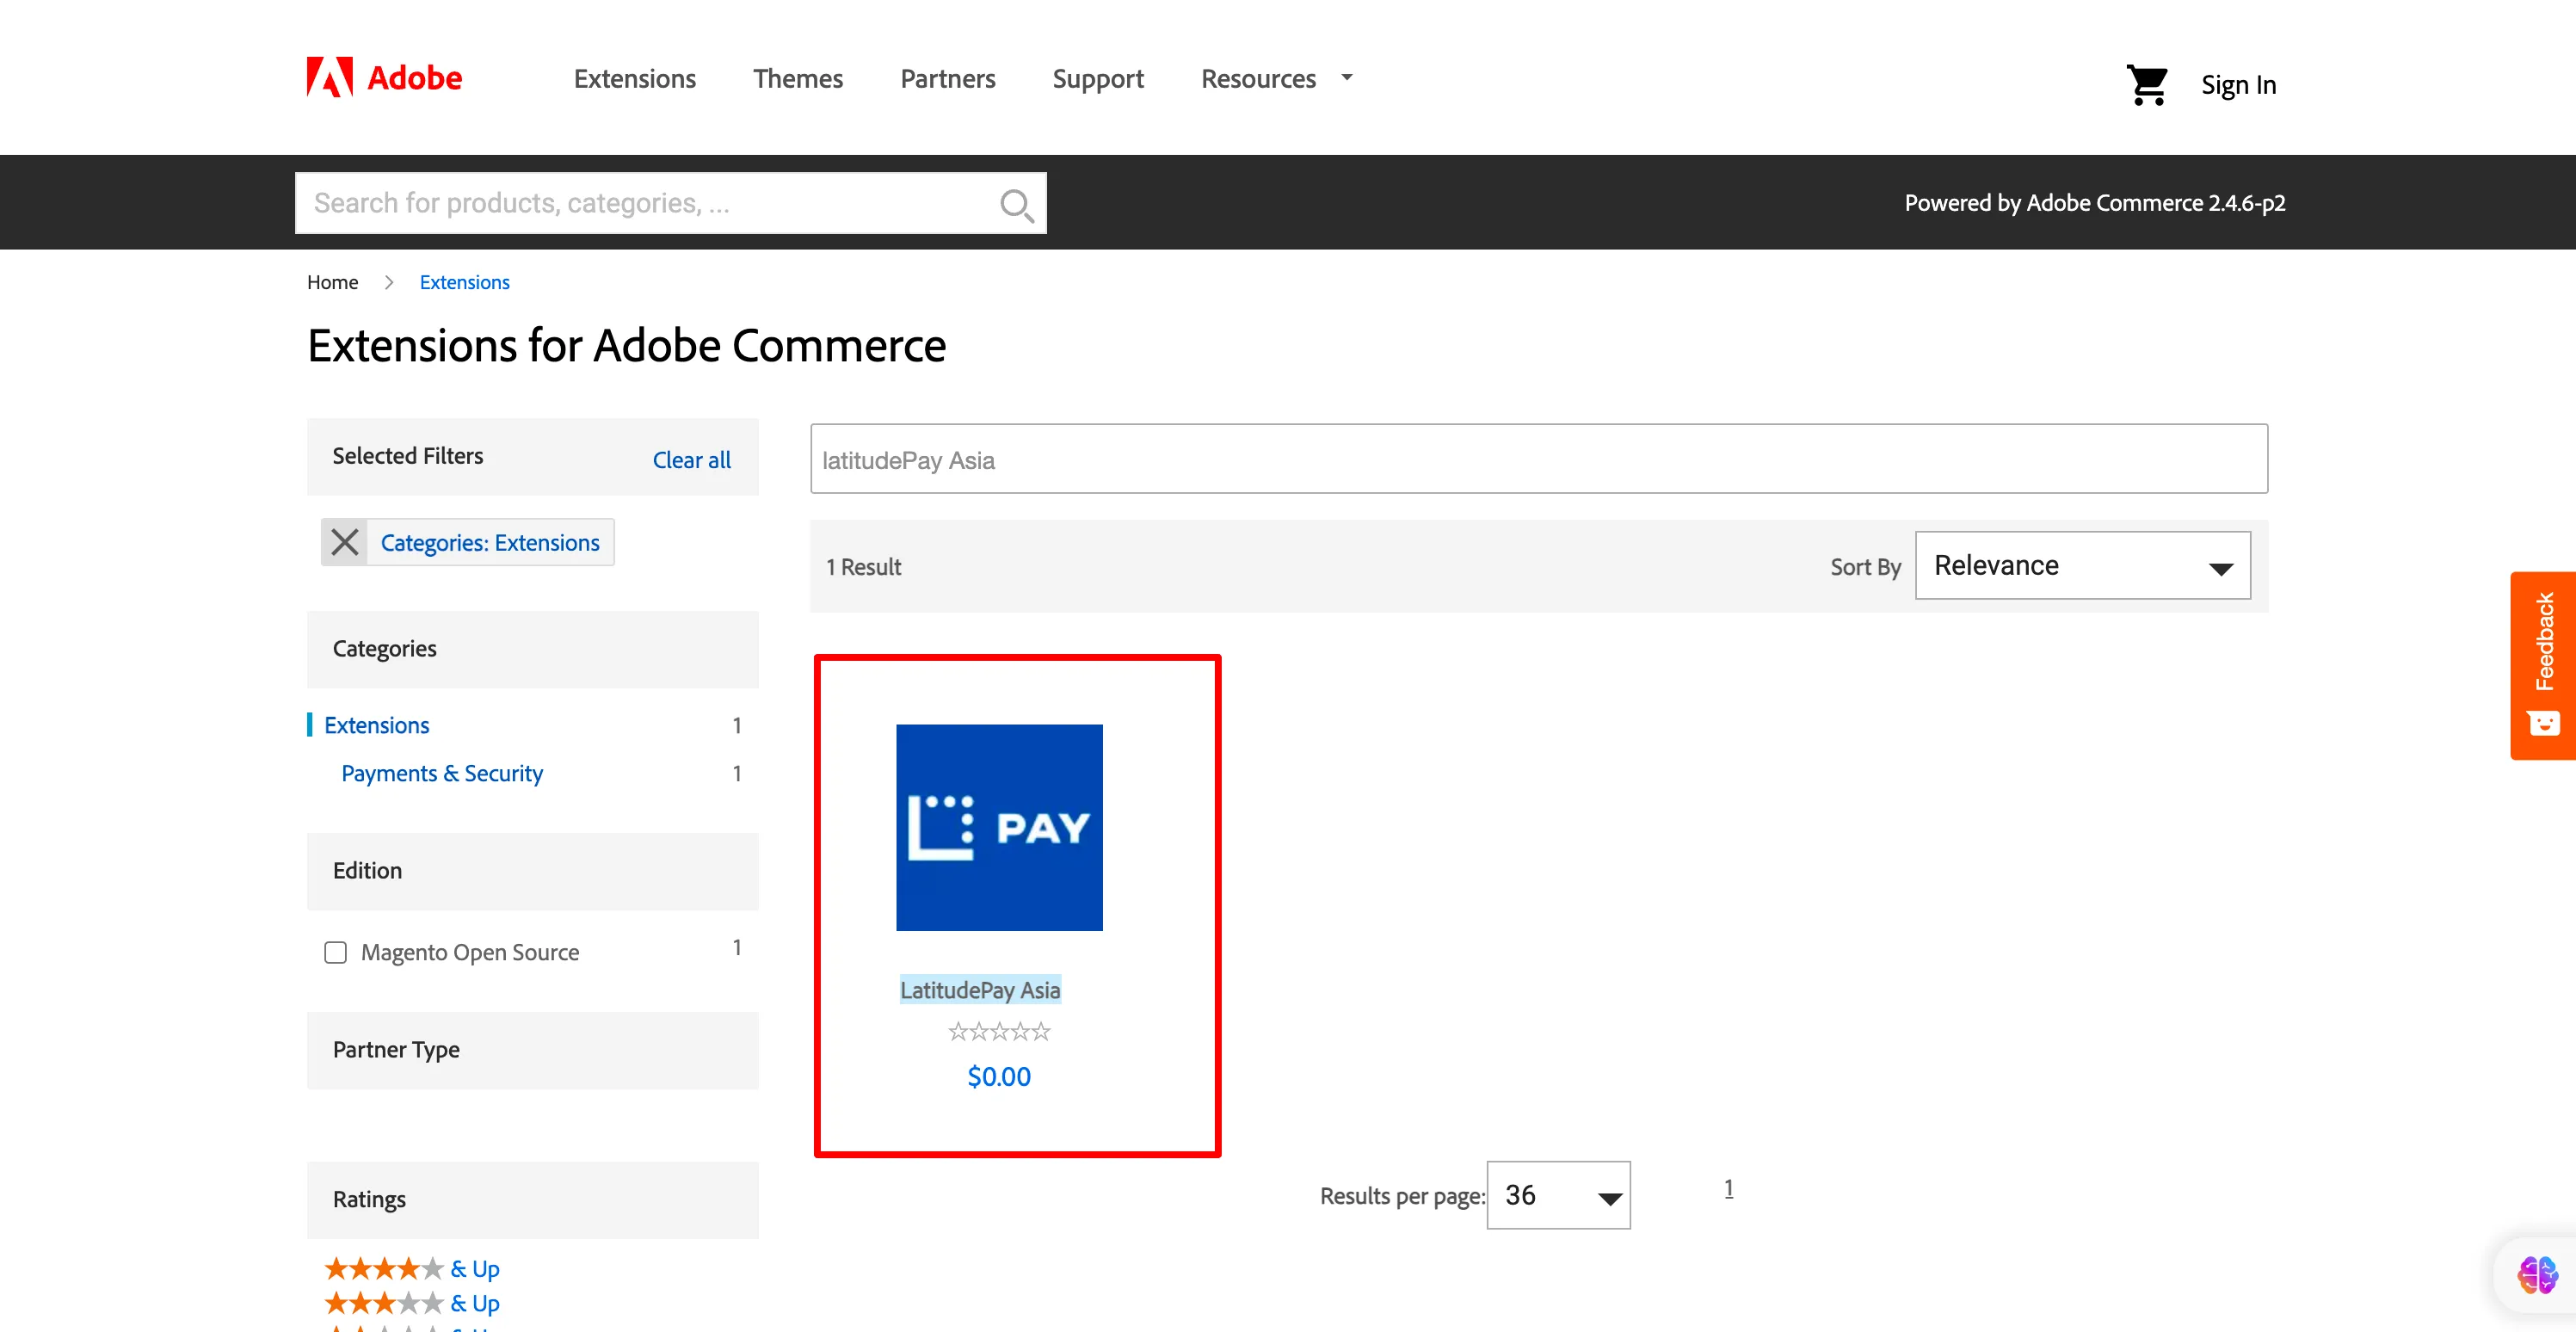The width and height of the screenshot is (2576, 1332).
Task: Click Powered by Adobe Commerce 2.4.6-p2 text
Action: click(x=2094, y=203)
